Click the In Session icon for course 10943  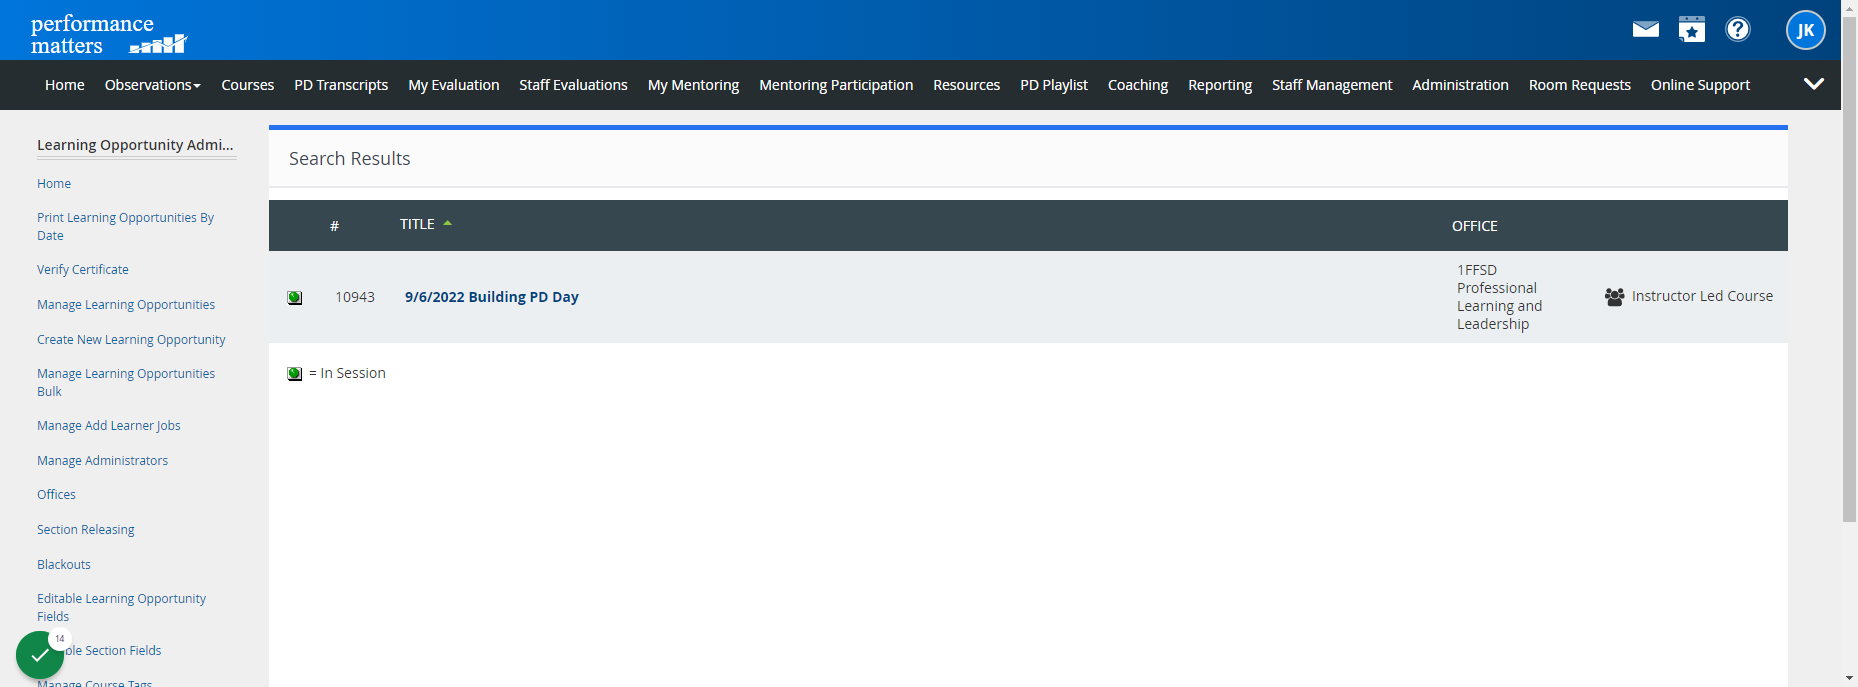[x=295, y=297]
